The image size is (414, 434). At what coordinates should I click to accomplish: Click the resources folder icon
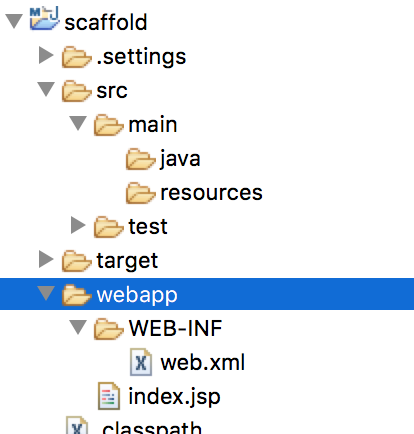point(141,193)
